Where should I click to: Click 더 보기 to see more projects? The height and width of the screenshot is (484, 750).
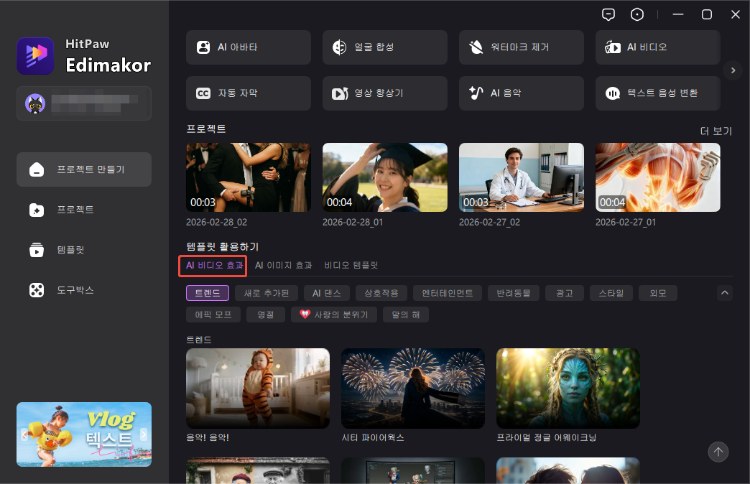tap(716, 131)
